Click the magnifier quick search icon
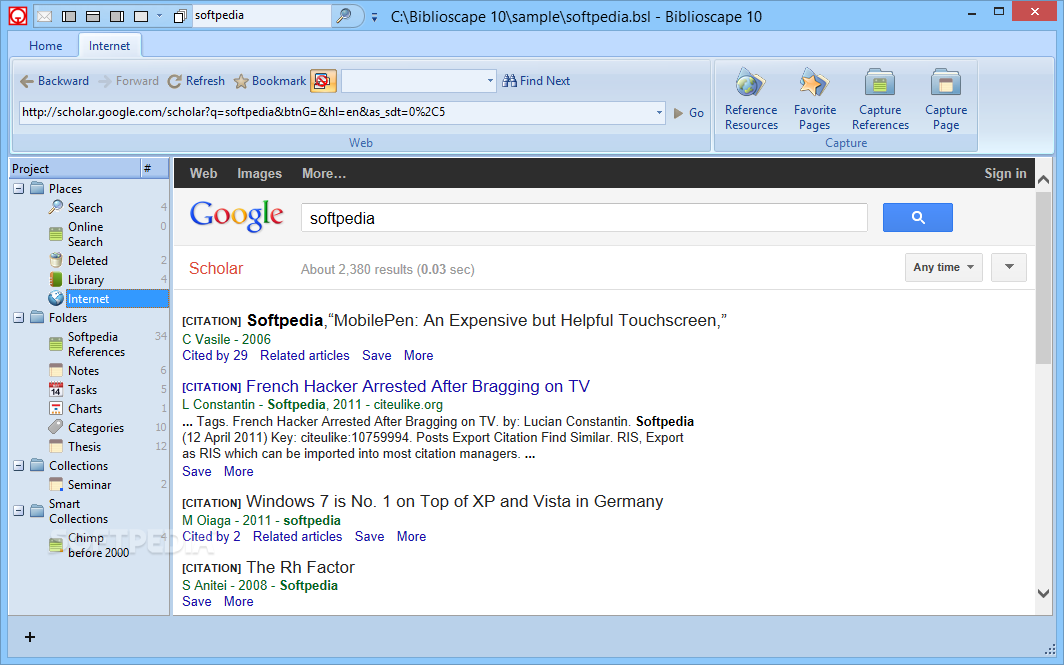Screen dimensions: 1064x665 (x=344, y=16)
